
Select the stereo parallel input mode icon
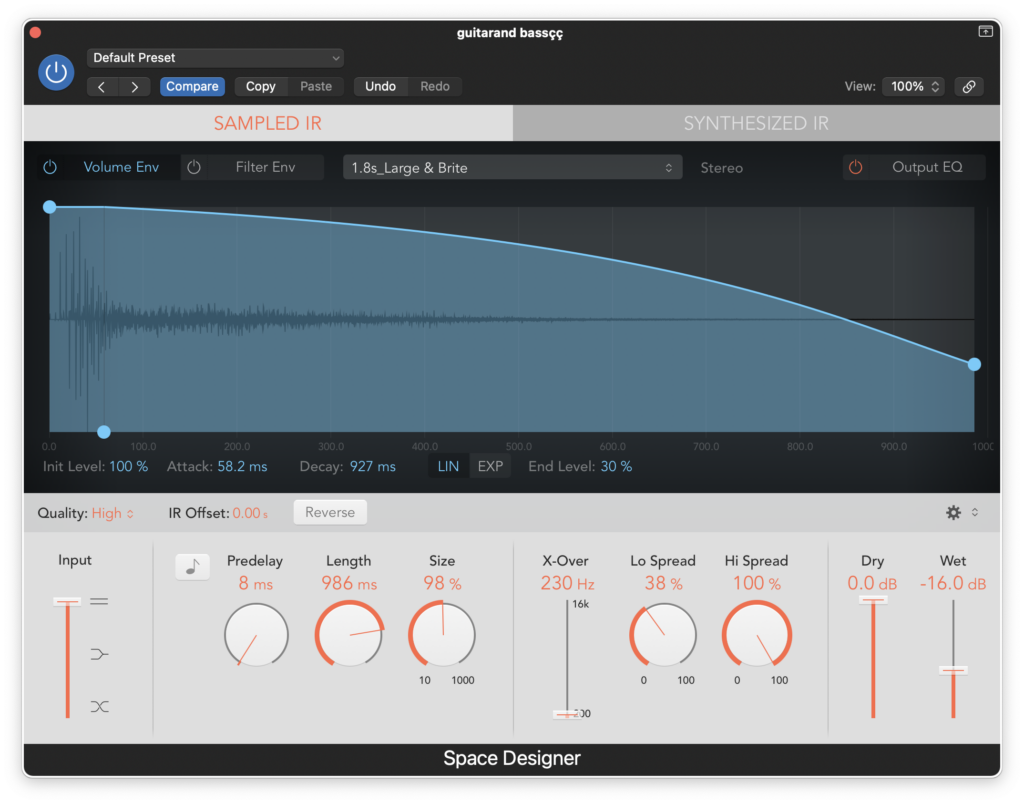(x=99, y=602)
